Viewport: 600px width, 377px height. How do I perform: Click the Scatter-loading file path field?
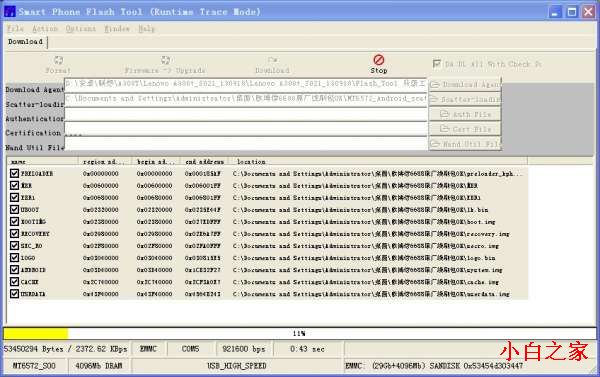click(x=246, y=99)
